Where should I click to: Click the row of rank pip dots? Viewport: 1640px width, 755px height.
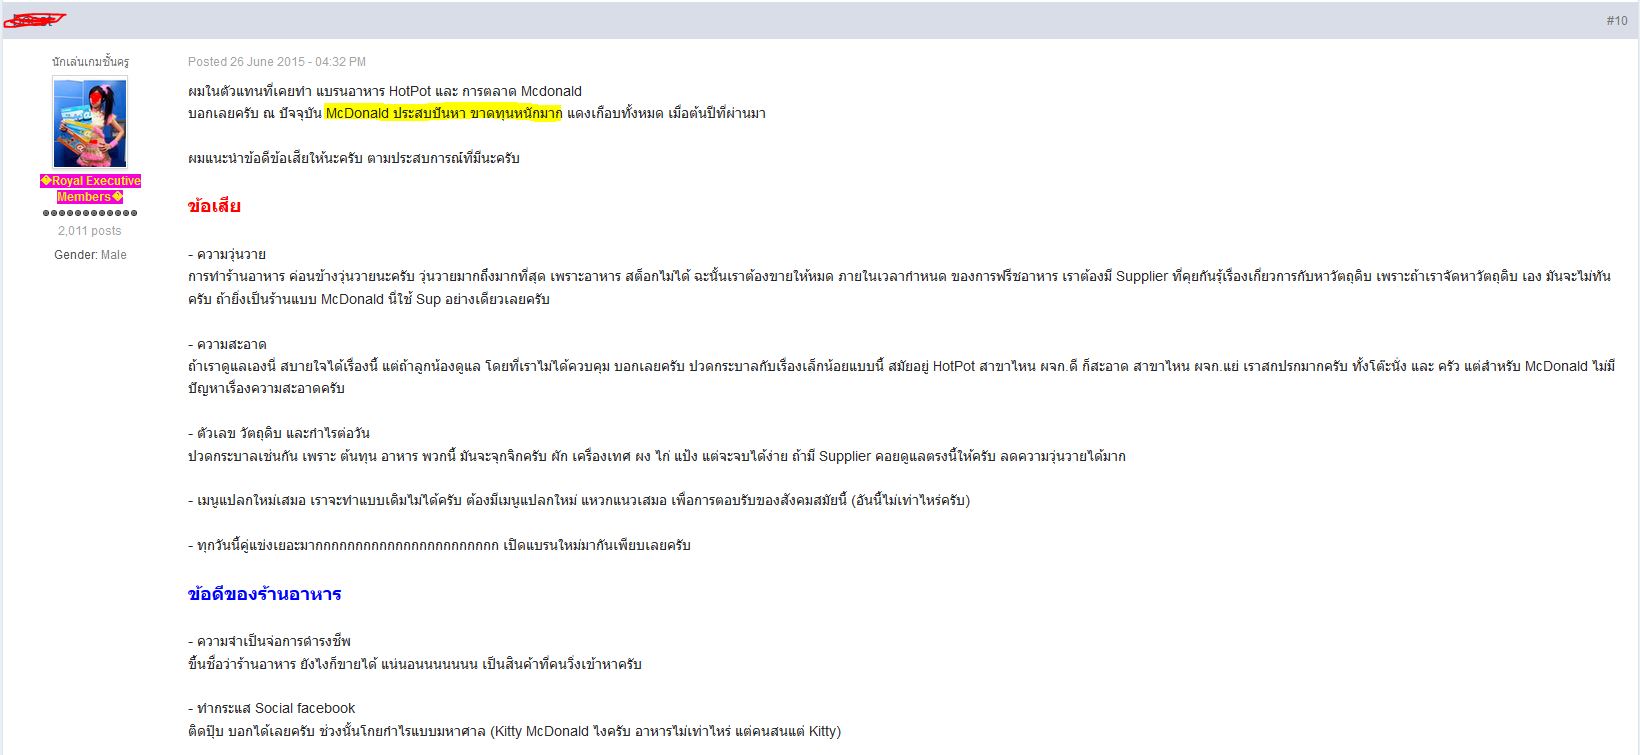[90, 213]
